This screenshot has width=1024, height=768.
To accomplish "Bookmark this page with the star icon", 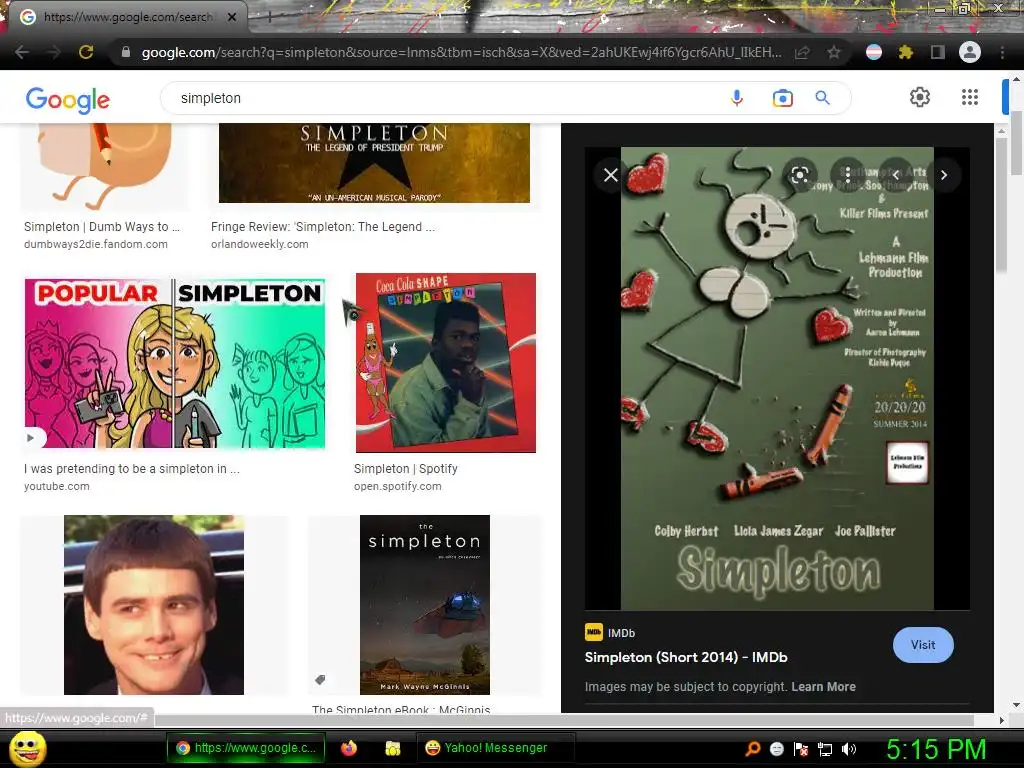I will click(834, 52).
